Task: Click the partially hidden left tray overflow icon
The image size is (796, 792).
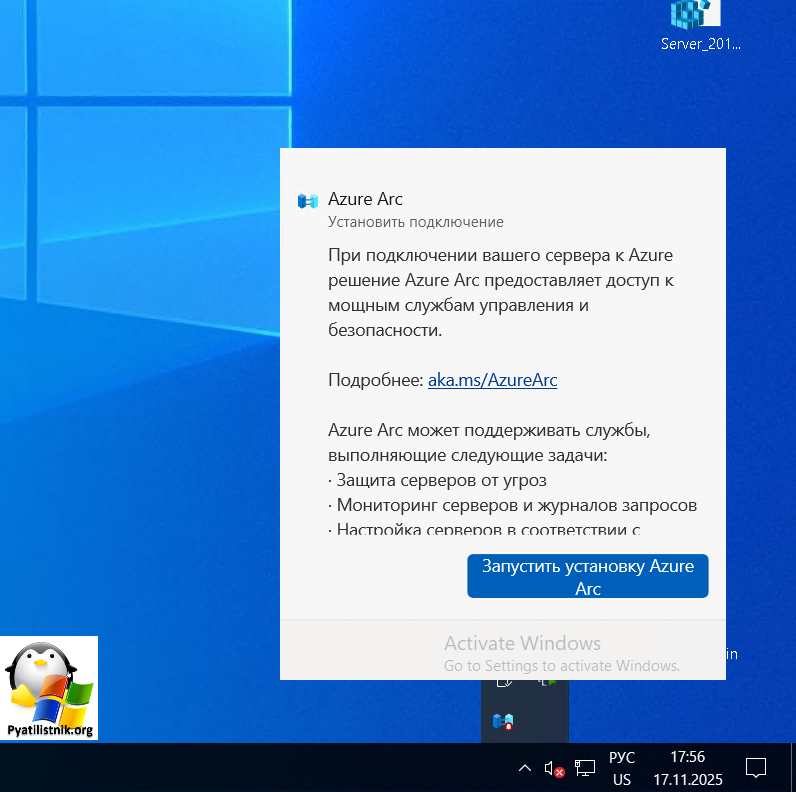Action: [x=505, y=683]
